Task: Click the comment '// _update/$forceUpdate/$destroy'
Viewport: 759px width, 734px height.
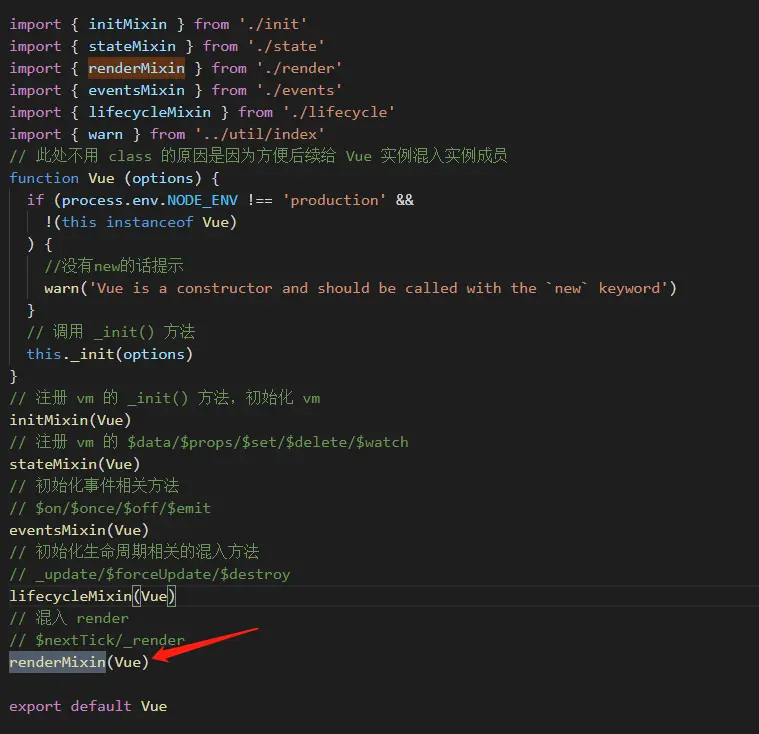Action: click(150, 574)
